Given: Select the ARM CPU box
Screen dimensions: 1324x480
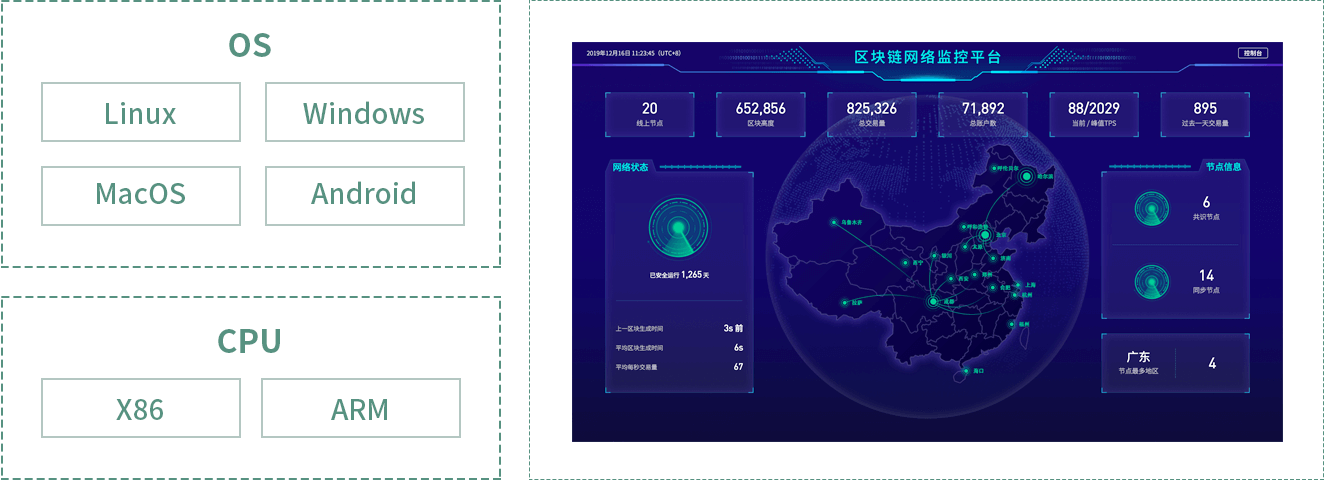Looking at the screenshot, I should click(x=360, y=408).
